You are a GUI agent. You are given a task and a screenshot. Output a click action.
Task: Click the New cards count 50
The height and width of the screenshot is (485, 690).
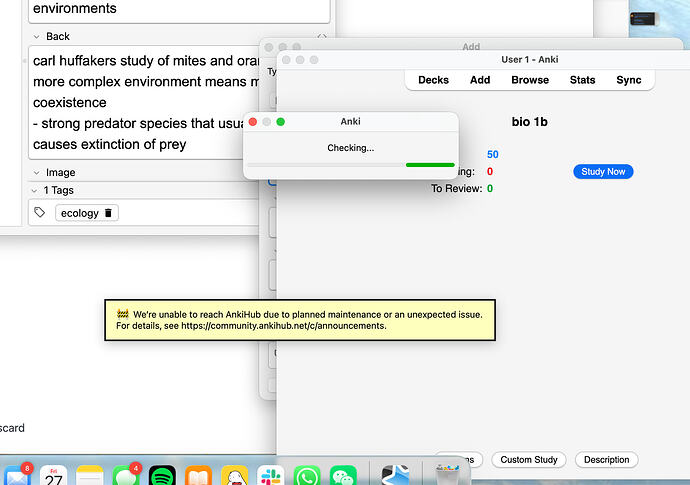click(492, 154)
